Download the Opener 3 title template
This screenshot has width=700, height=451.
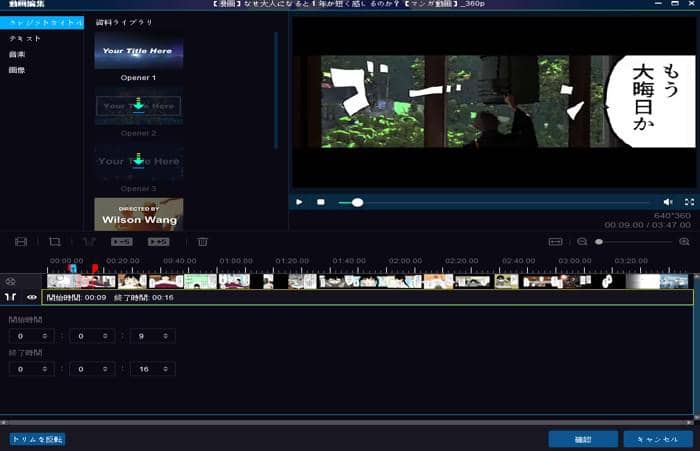(x=138, y=160)
